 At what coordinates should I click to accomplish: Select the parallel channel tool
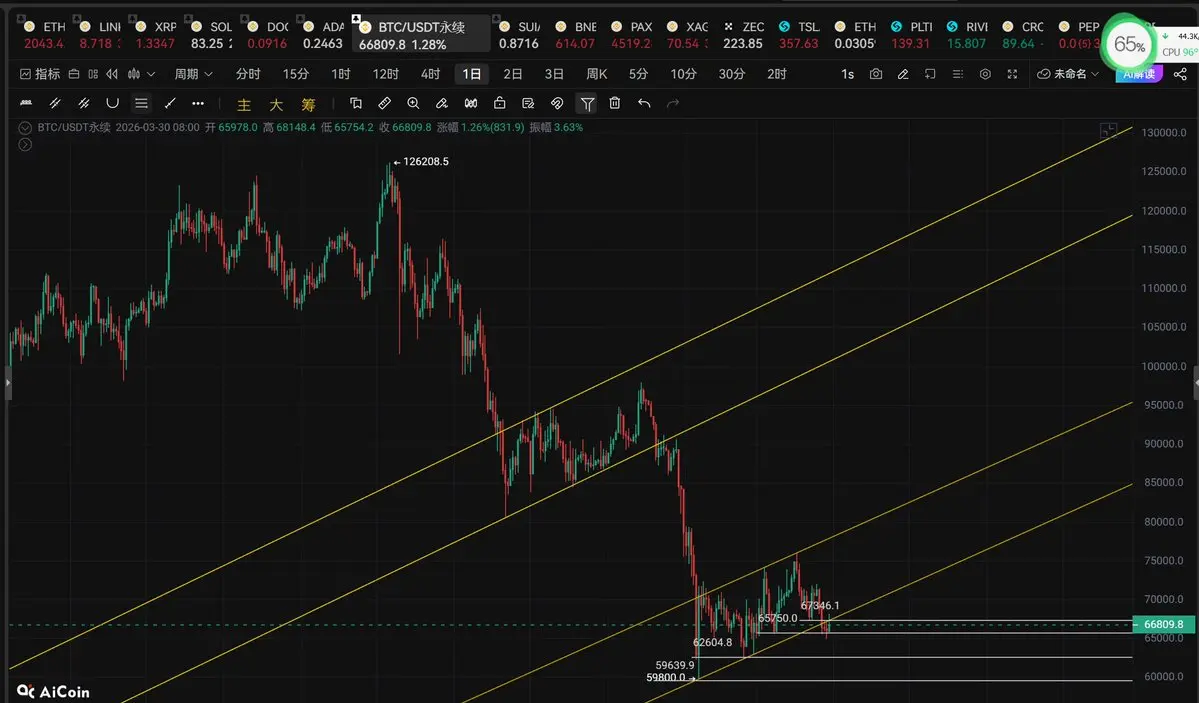pyautogui.click(x=83, y=103)
